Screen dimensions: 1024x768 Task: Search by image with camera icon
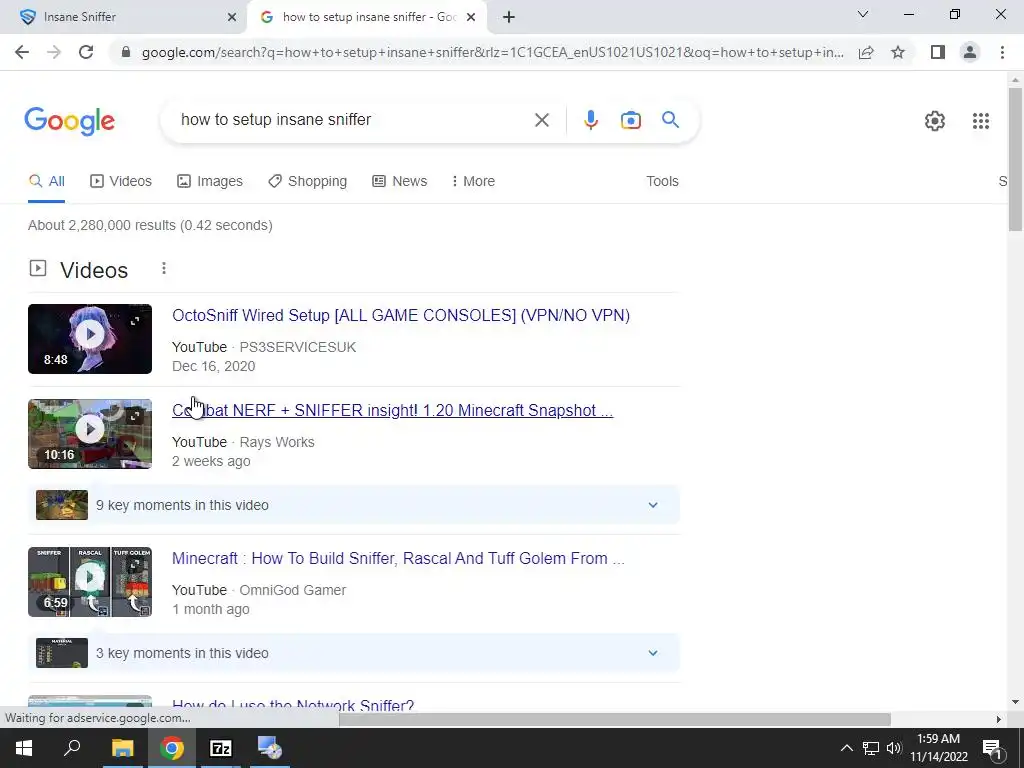pyautogui.click(x=630, y=120)
